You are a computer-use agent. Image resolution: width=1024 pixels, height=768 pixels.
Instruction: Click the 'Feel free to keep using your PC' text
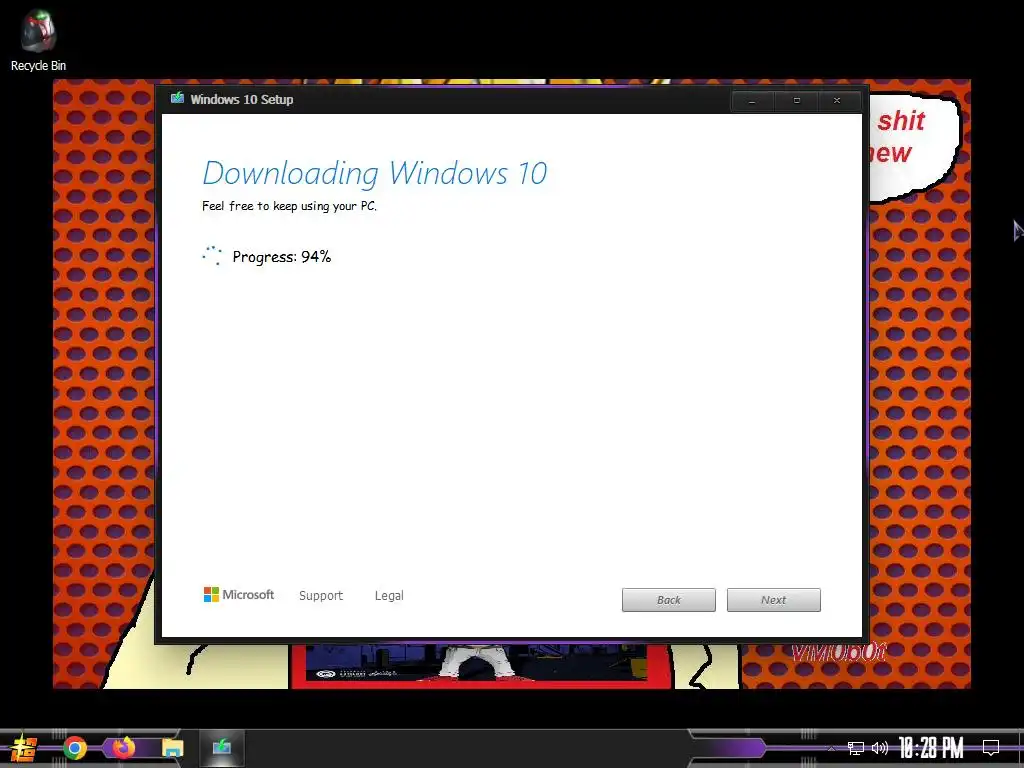(289, 206)
